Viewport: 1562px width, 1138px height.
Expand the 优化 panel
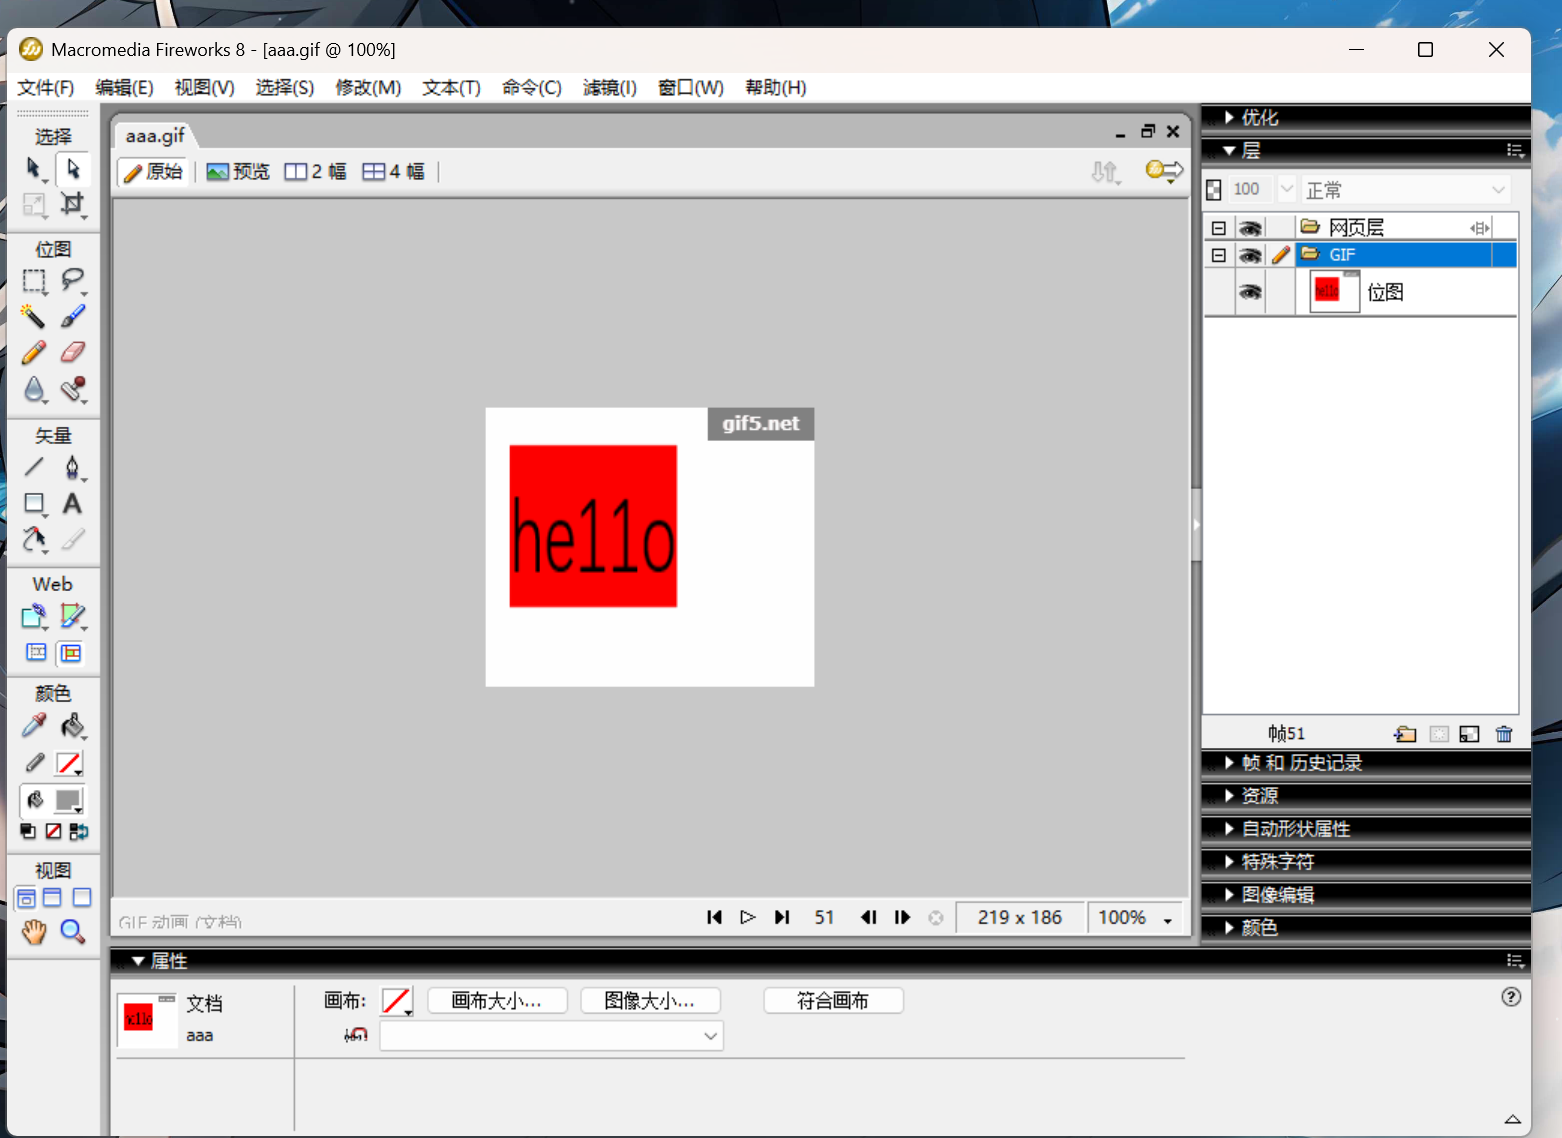coord(1258,118)
